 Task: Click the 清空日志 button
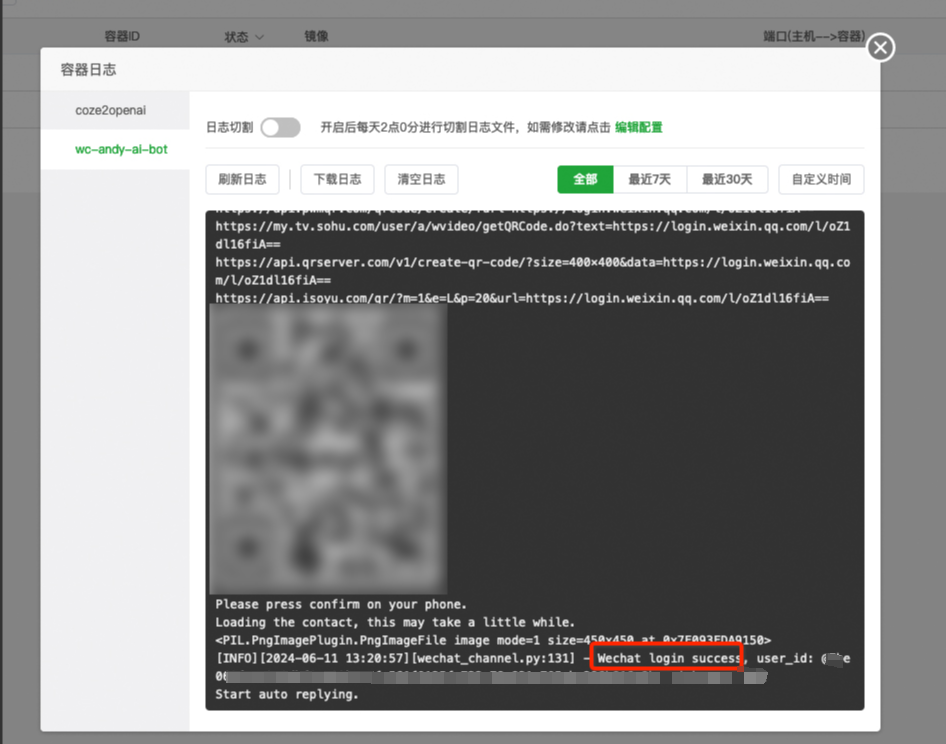click(421, 179)
